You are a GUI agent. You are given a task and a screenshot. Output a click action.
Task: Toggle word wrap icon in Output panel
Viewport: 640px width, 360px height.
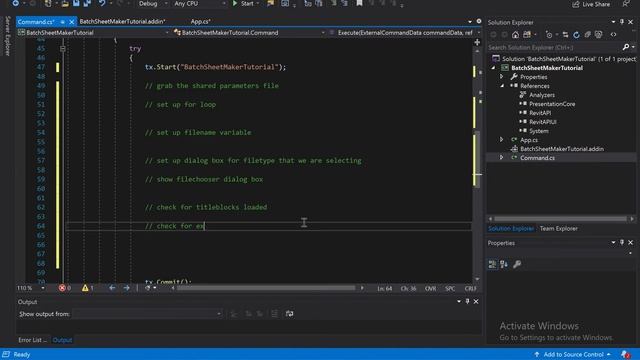[x=289, y=314]
